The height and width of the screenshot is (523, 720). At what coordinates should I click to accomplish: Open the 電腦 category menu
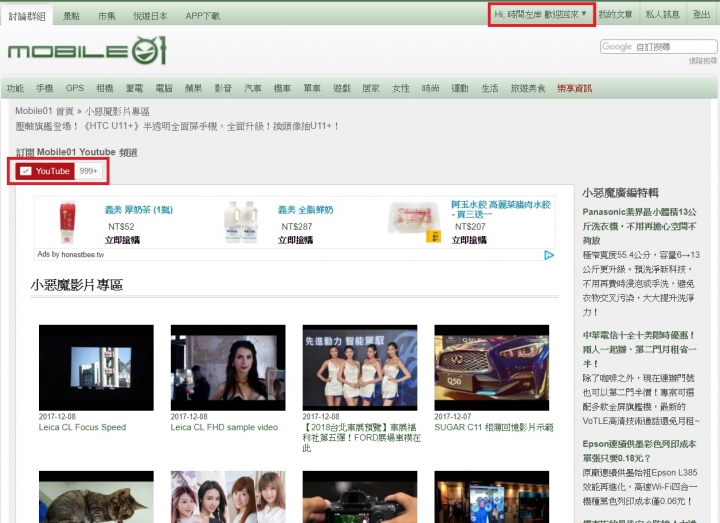click(164, 88)
